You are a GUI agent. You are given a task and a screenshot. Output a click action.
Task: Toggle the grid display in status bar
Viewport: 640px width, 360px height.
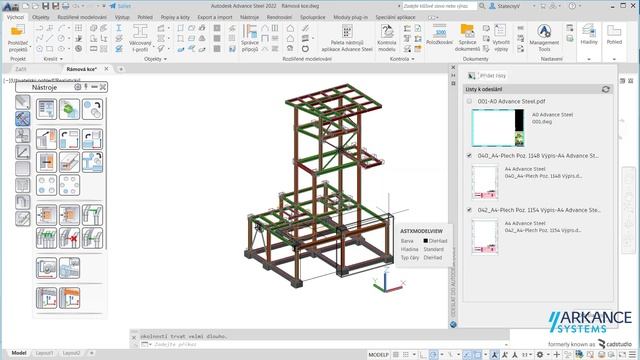click(x=396, y=355)
